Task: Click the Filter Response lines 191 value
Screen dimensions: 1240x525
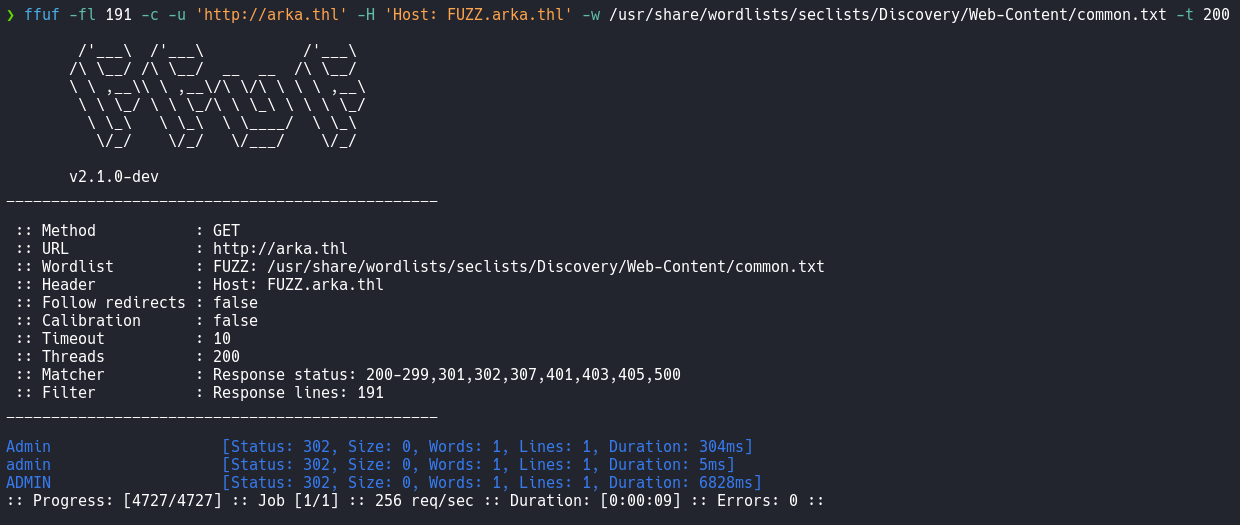Action: 298,393
